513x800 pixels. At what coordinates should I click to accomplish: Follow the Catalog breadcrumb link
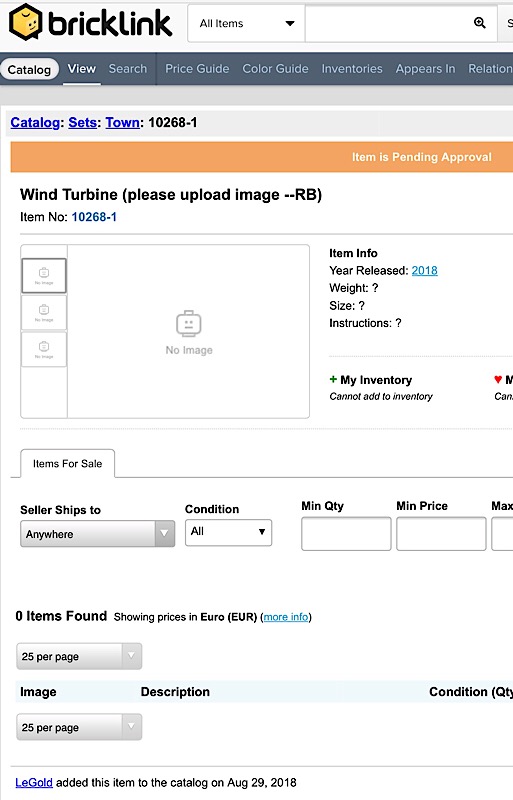[35, 122]
